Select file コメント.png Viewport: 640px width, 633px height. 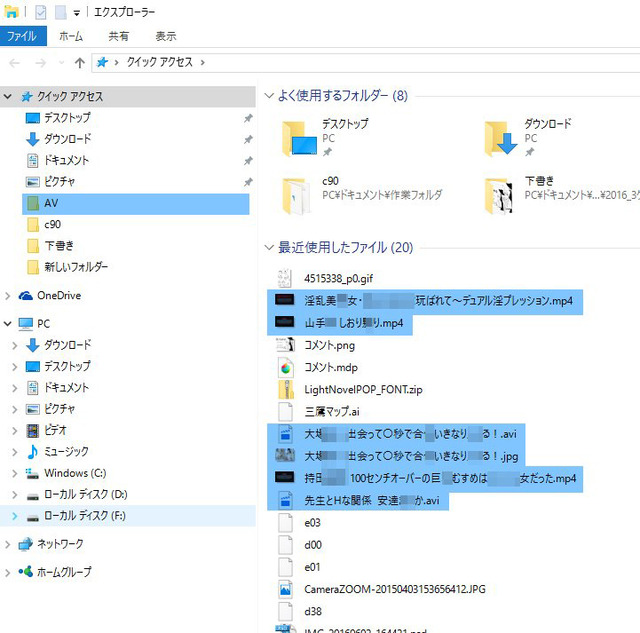pos(329,345)
